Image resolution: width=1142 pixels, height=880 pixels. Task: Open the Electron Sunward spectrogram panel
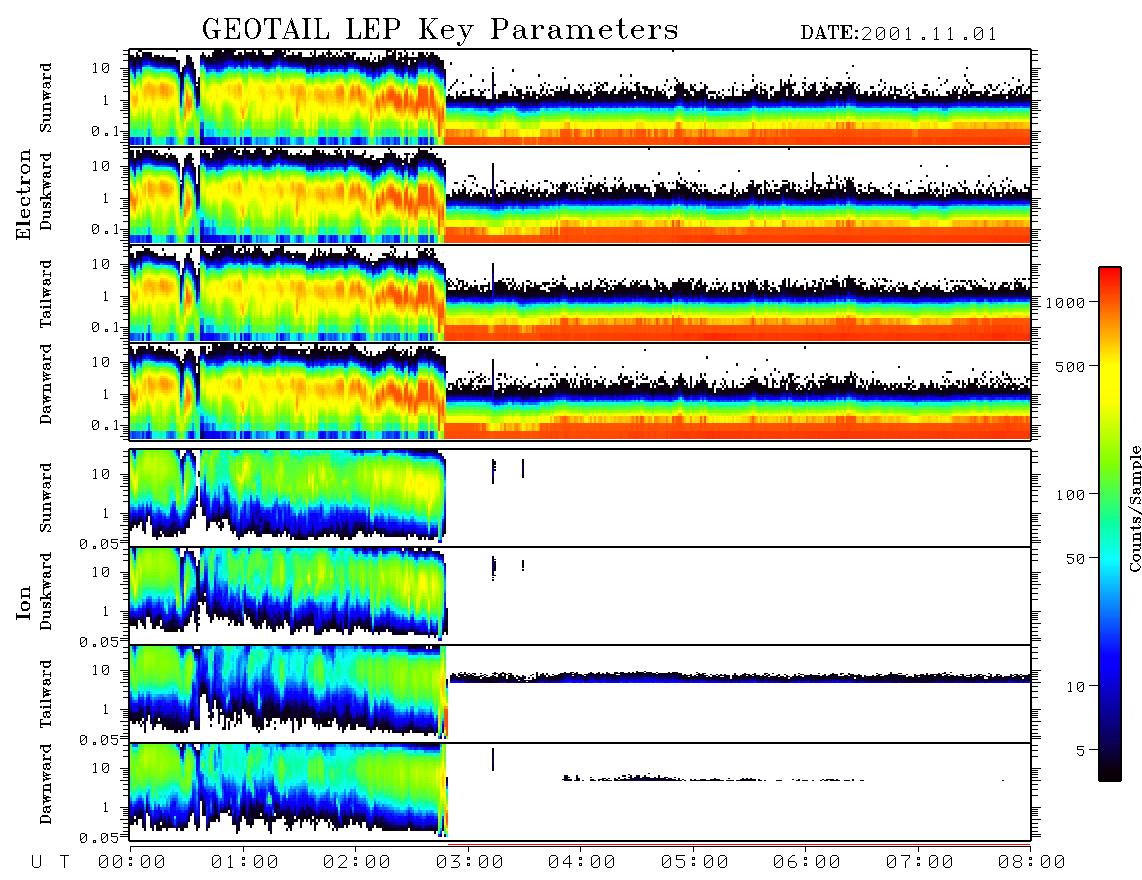coord(580,98)
